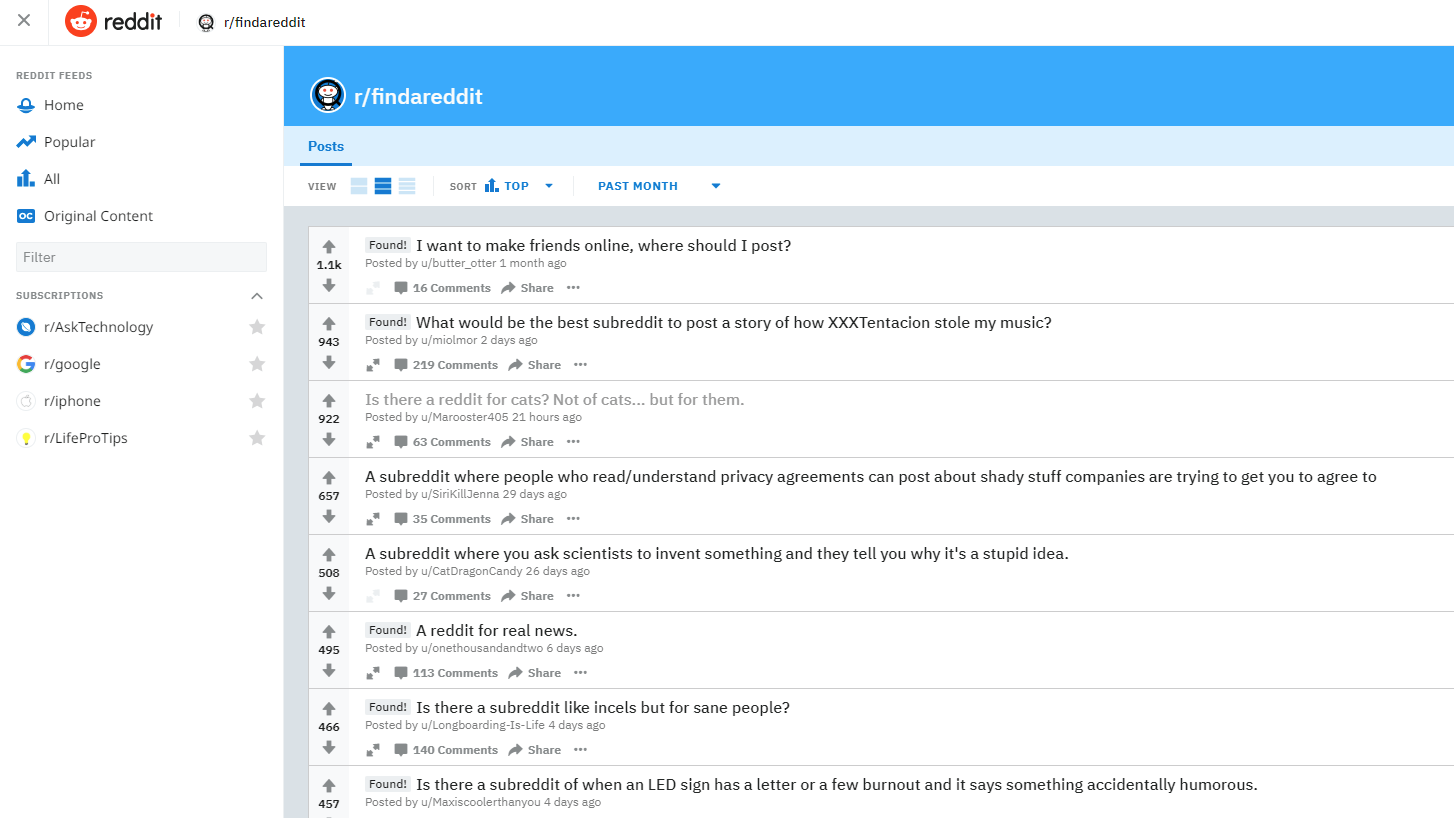The width and height of the screenshot is (1454, 818).
Task: Open the reddit logo home link
Action: [x=113, y=21]
